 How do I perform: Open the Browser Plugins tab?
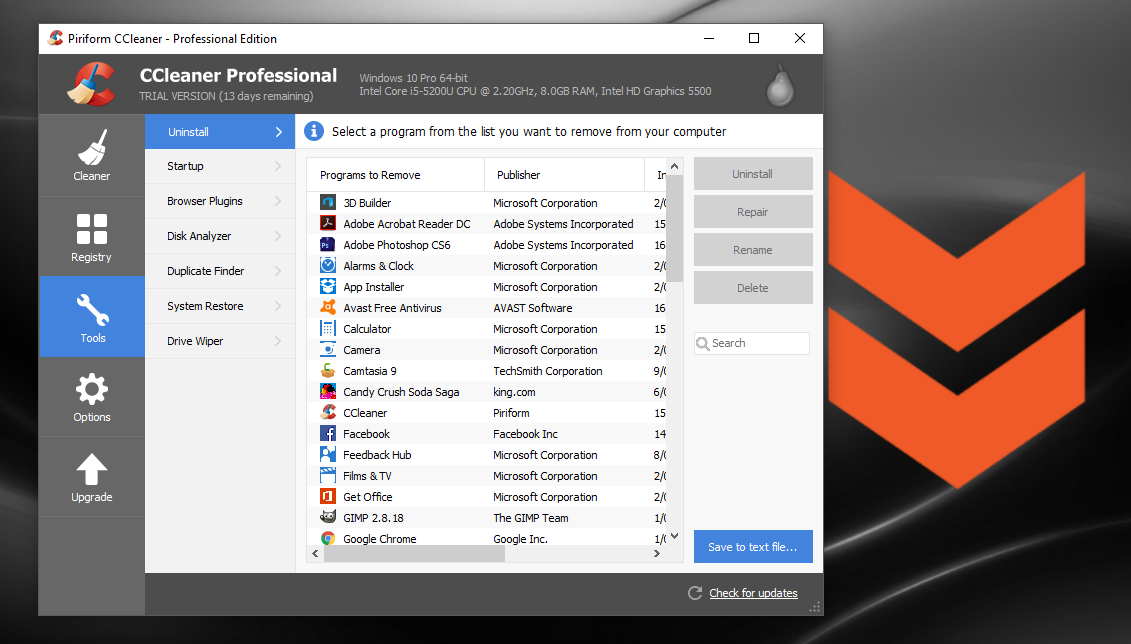(x=220, y=201)
